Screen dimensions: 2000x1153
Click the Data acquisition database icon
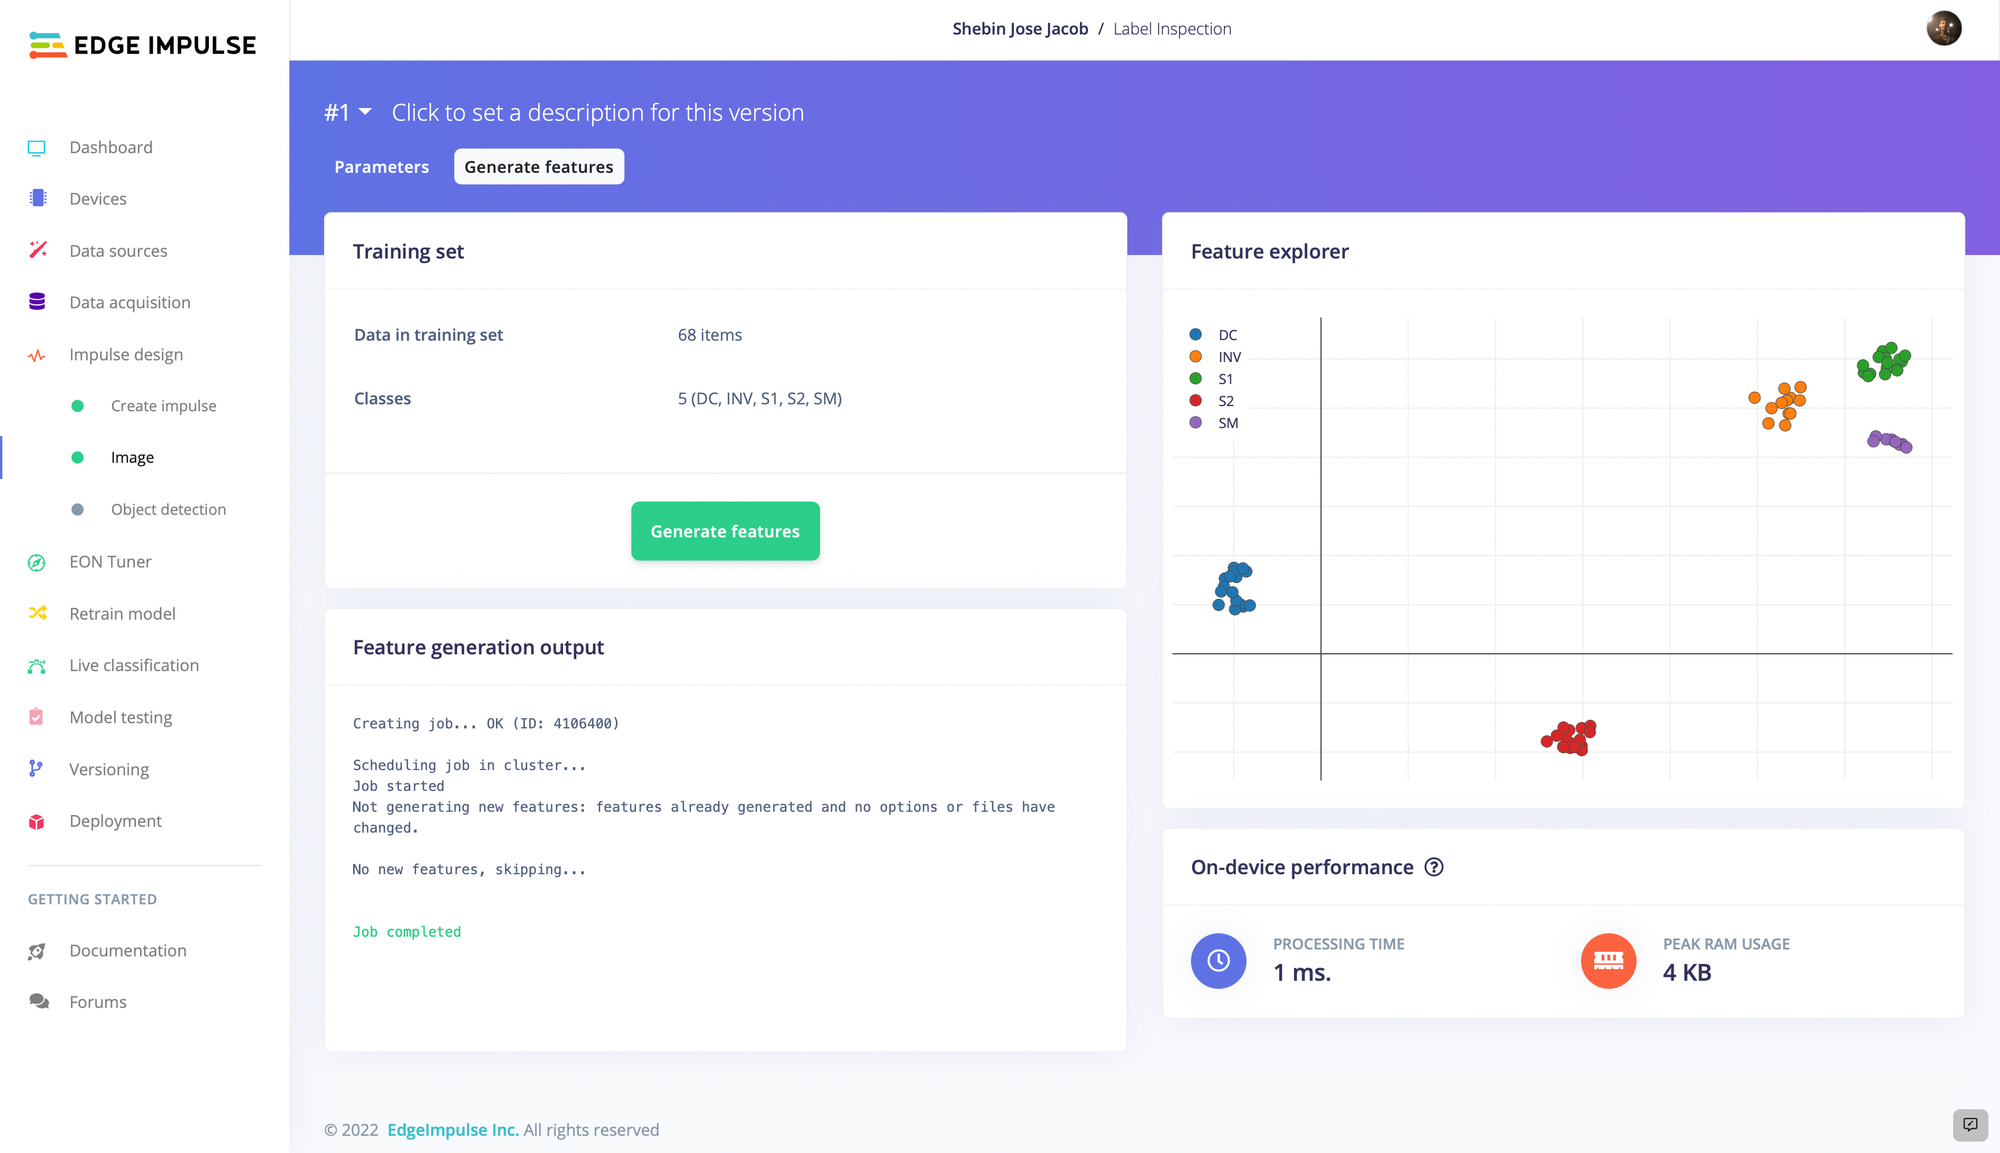click(37, 302)
